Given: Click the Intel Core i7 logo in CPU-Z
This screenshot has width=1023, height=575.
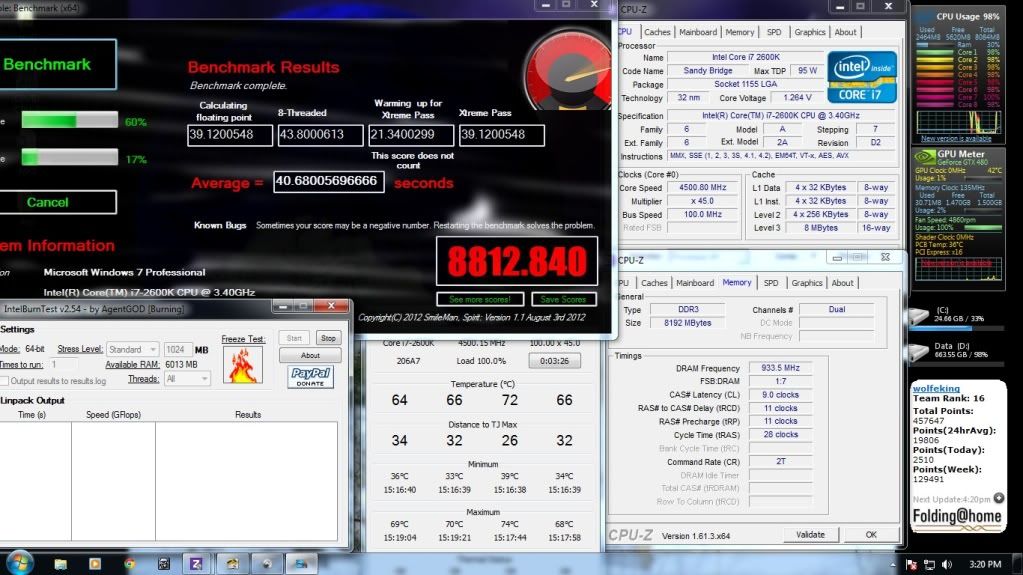Looking at the screenshot, I should pyautogui.click(x=862, y=78).
